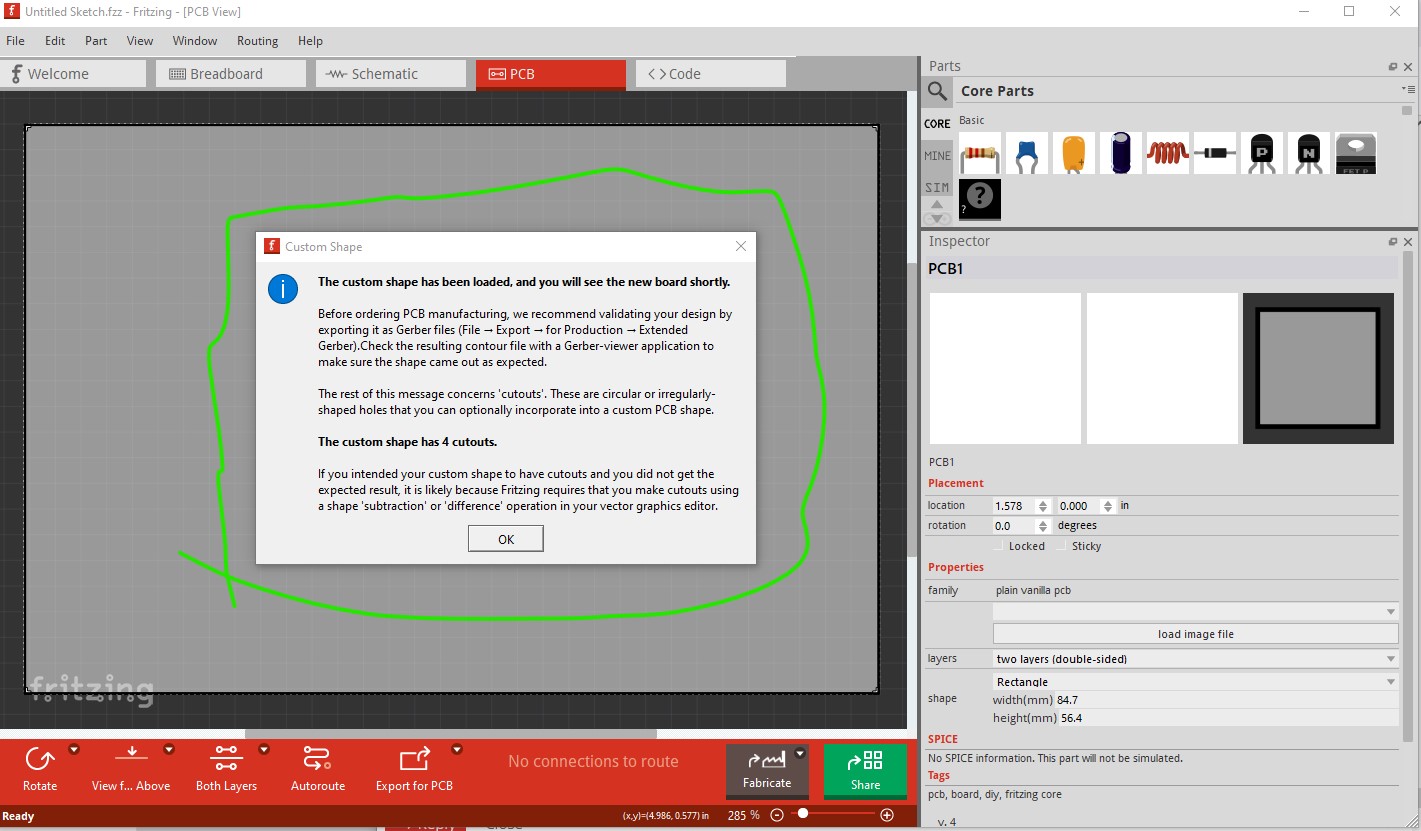Select the resistor part in Core Parts
1421x831 pixels.
(980, 154)
